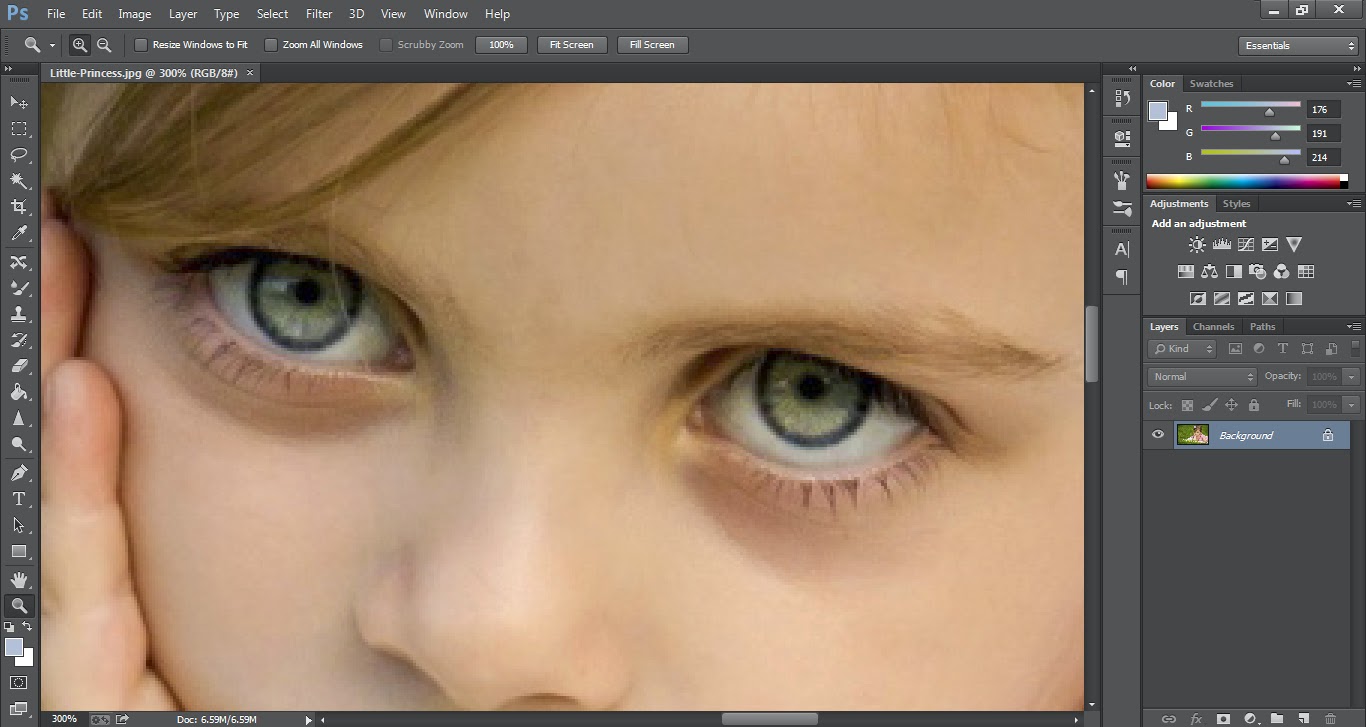Screen dimensions: 1366x727
Task: Open the Fill dropdown arrow
Action: click(x=1352, y=405)
